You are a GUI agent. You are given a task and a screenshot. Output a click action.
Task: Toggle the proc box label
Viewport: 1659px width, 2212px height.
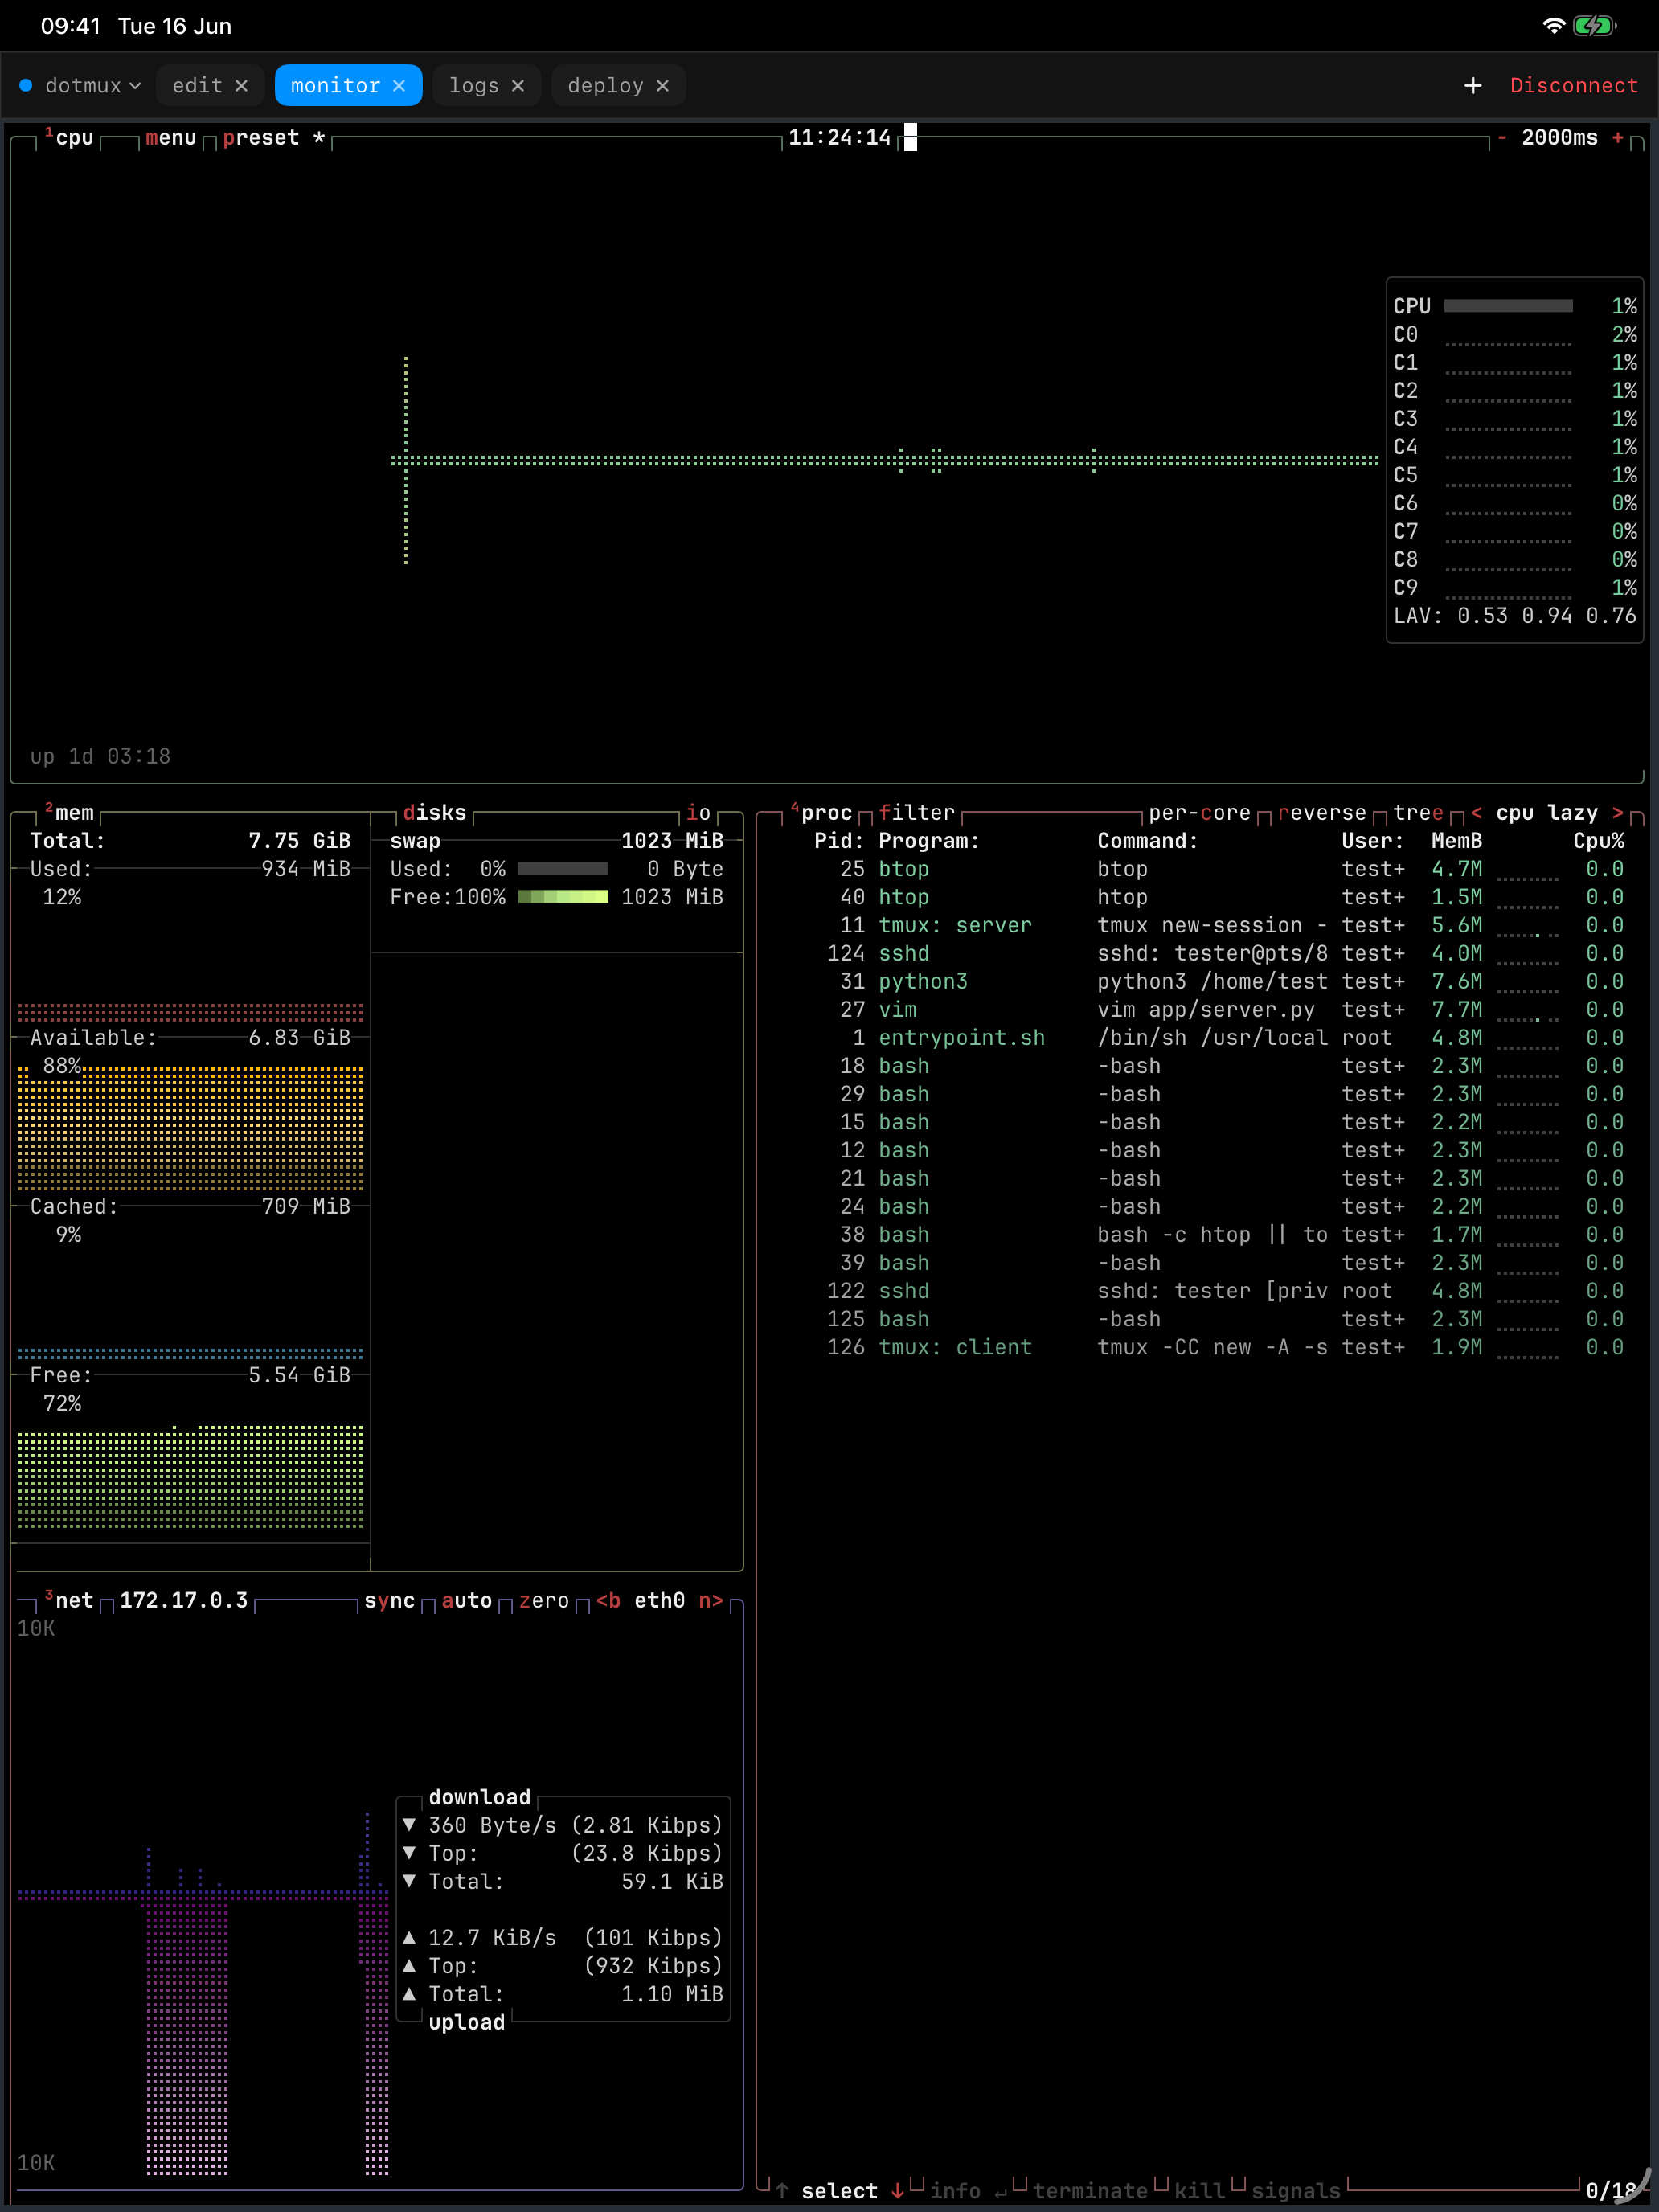click(x=821, y=813)
